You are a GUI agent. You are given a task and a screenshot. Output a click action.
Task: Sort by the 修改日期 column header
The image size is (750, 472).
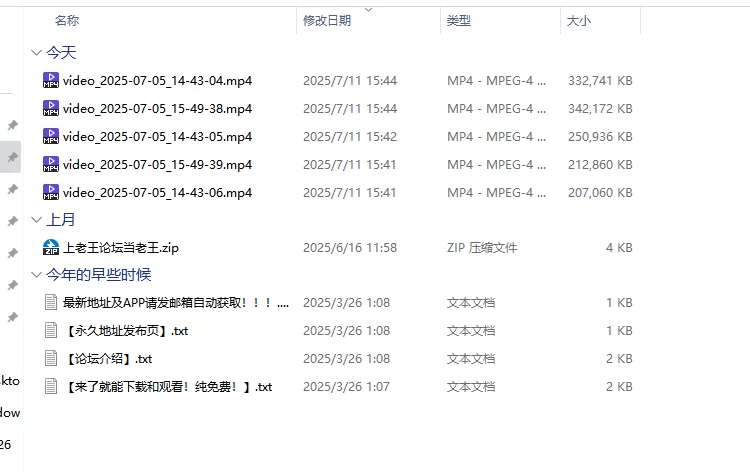click(327, 21)
